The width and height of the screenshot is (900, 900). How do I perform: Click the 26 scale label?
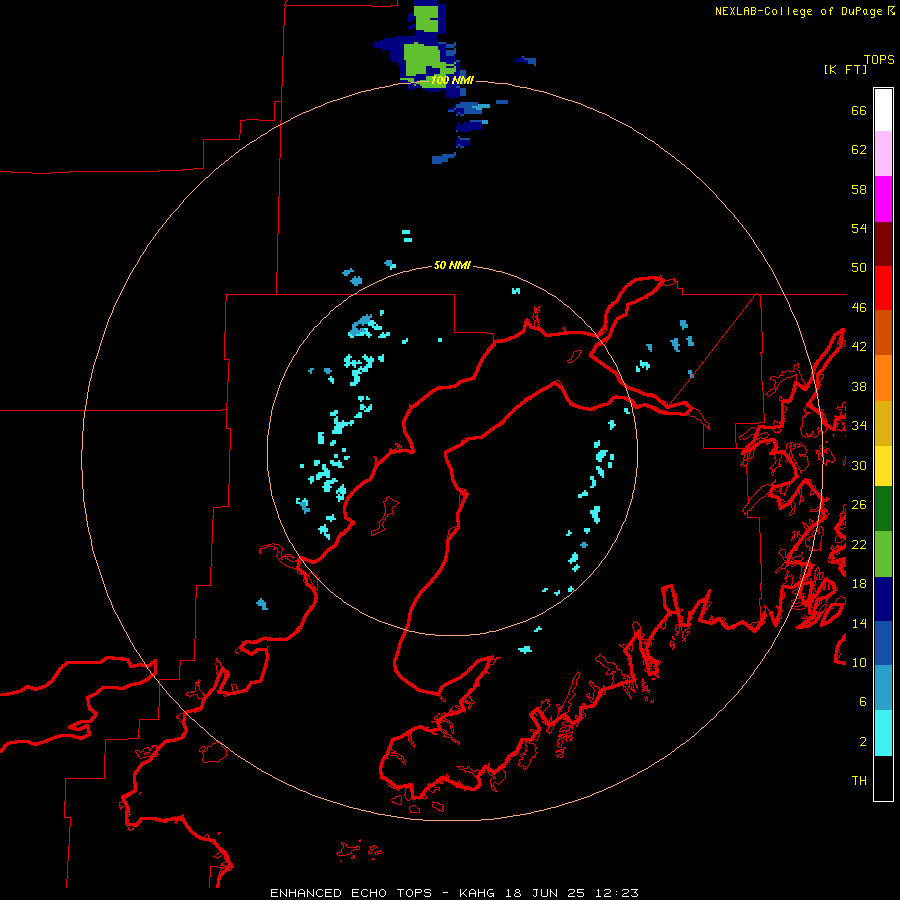point(859,505)
